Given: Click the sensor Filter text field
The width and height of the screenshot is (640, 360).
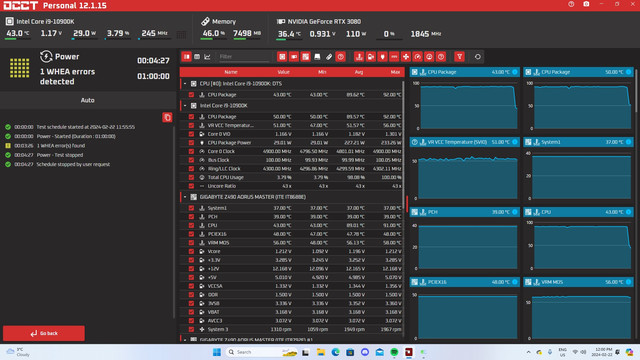Looking at the screenshot, I should tap(244, 57).
